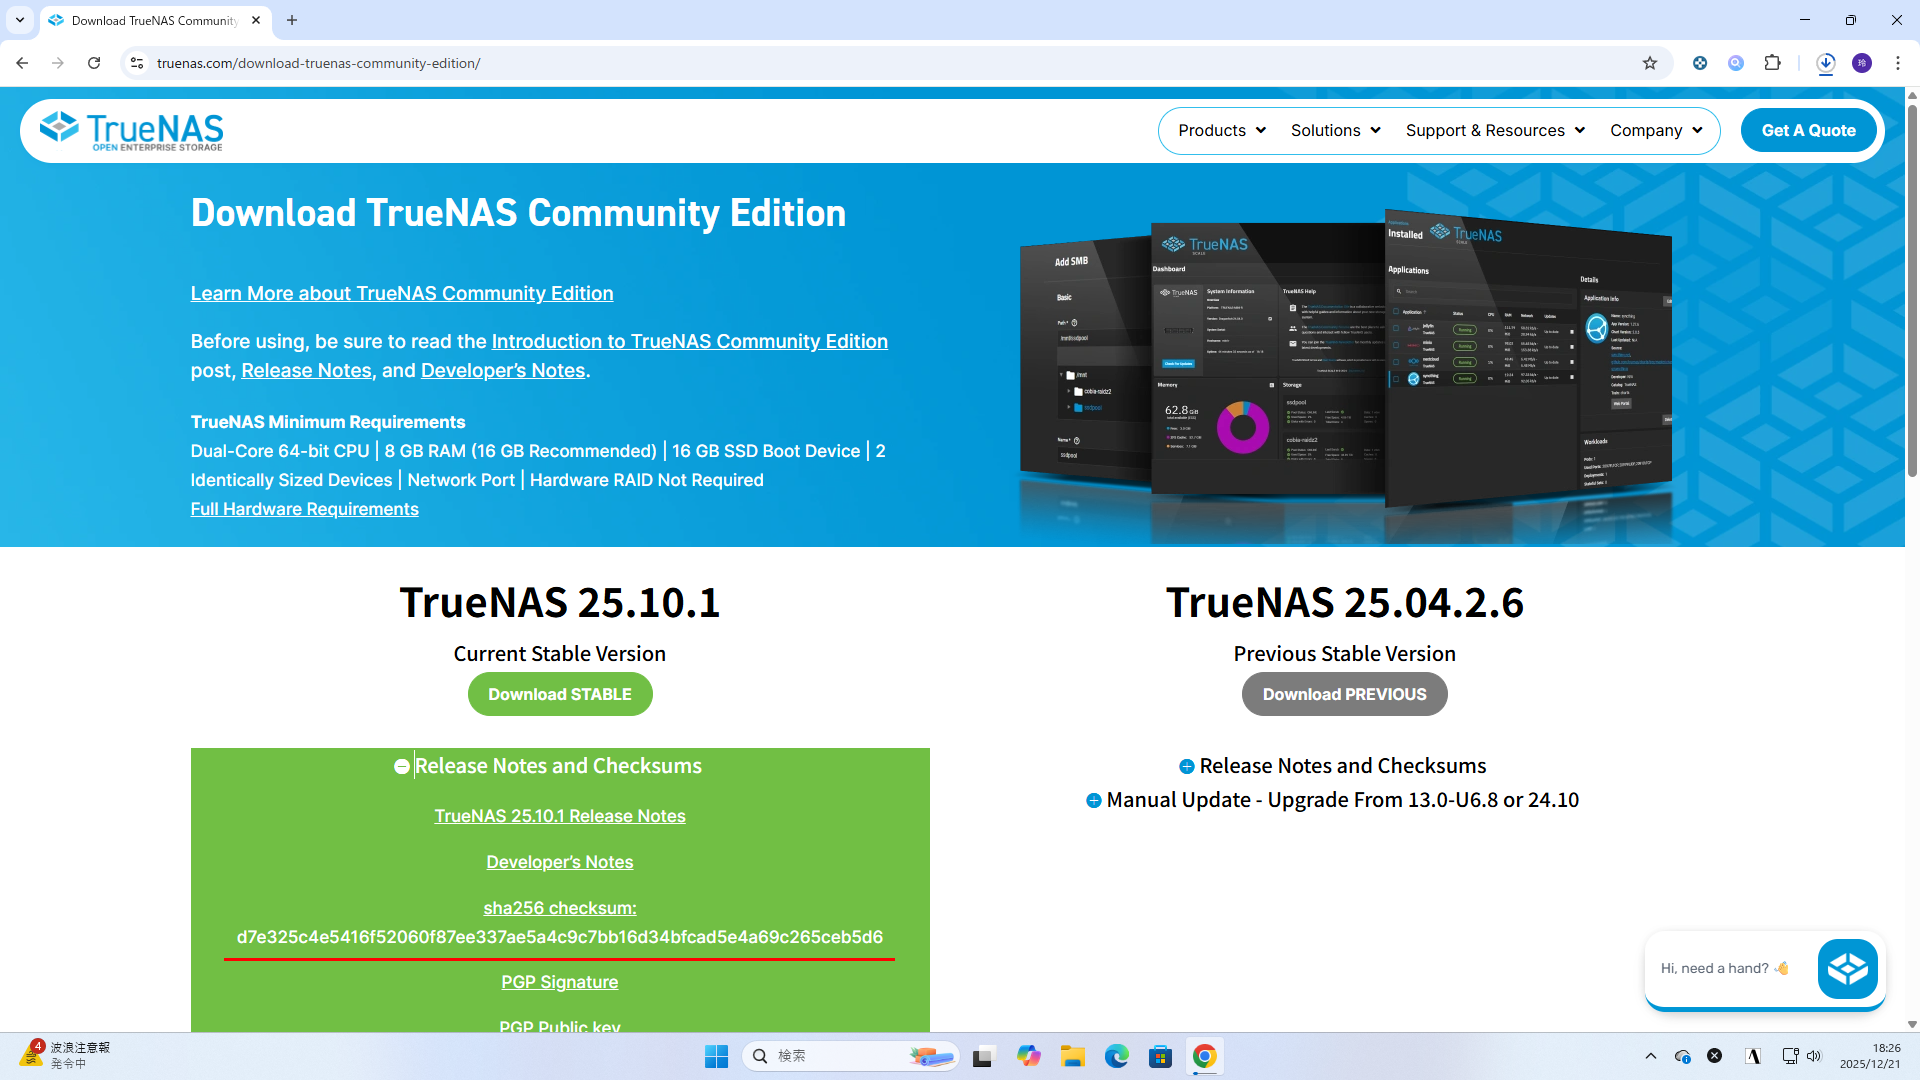Click the Download STABLE button

[560, 694]
